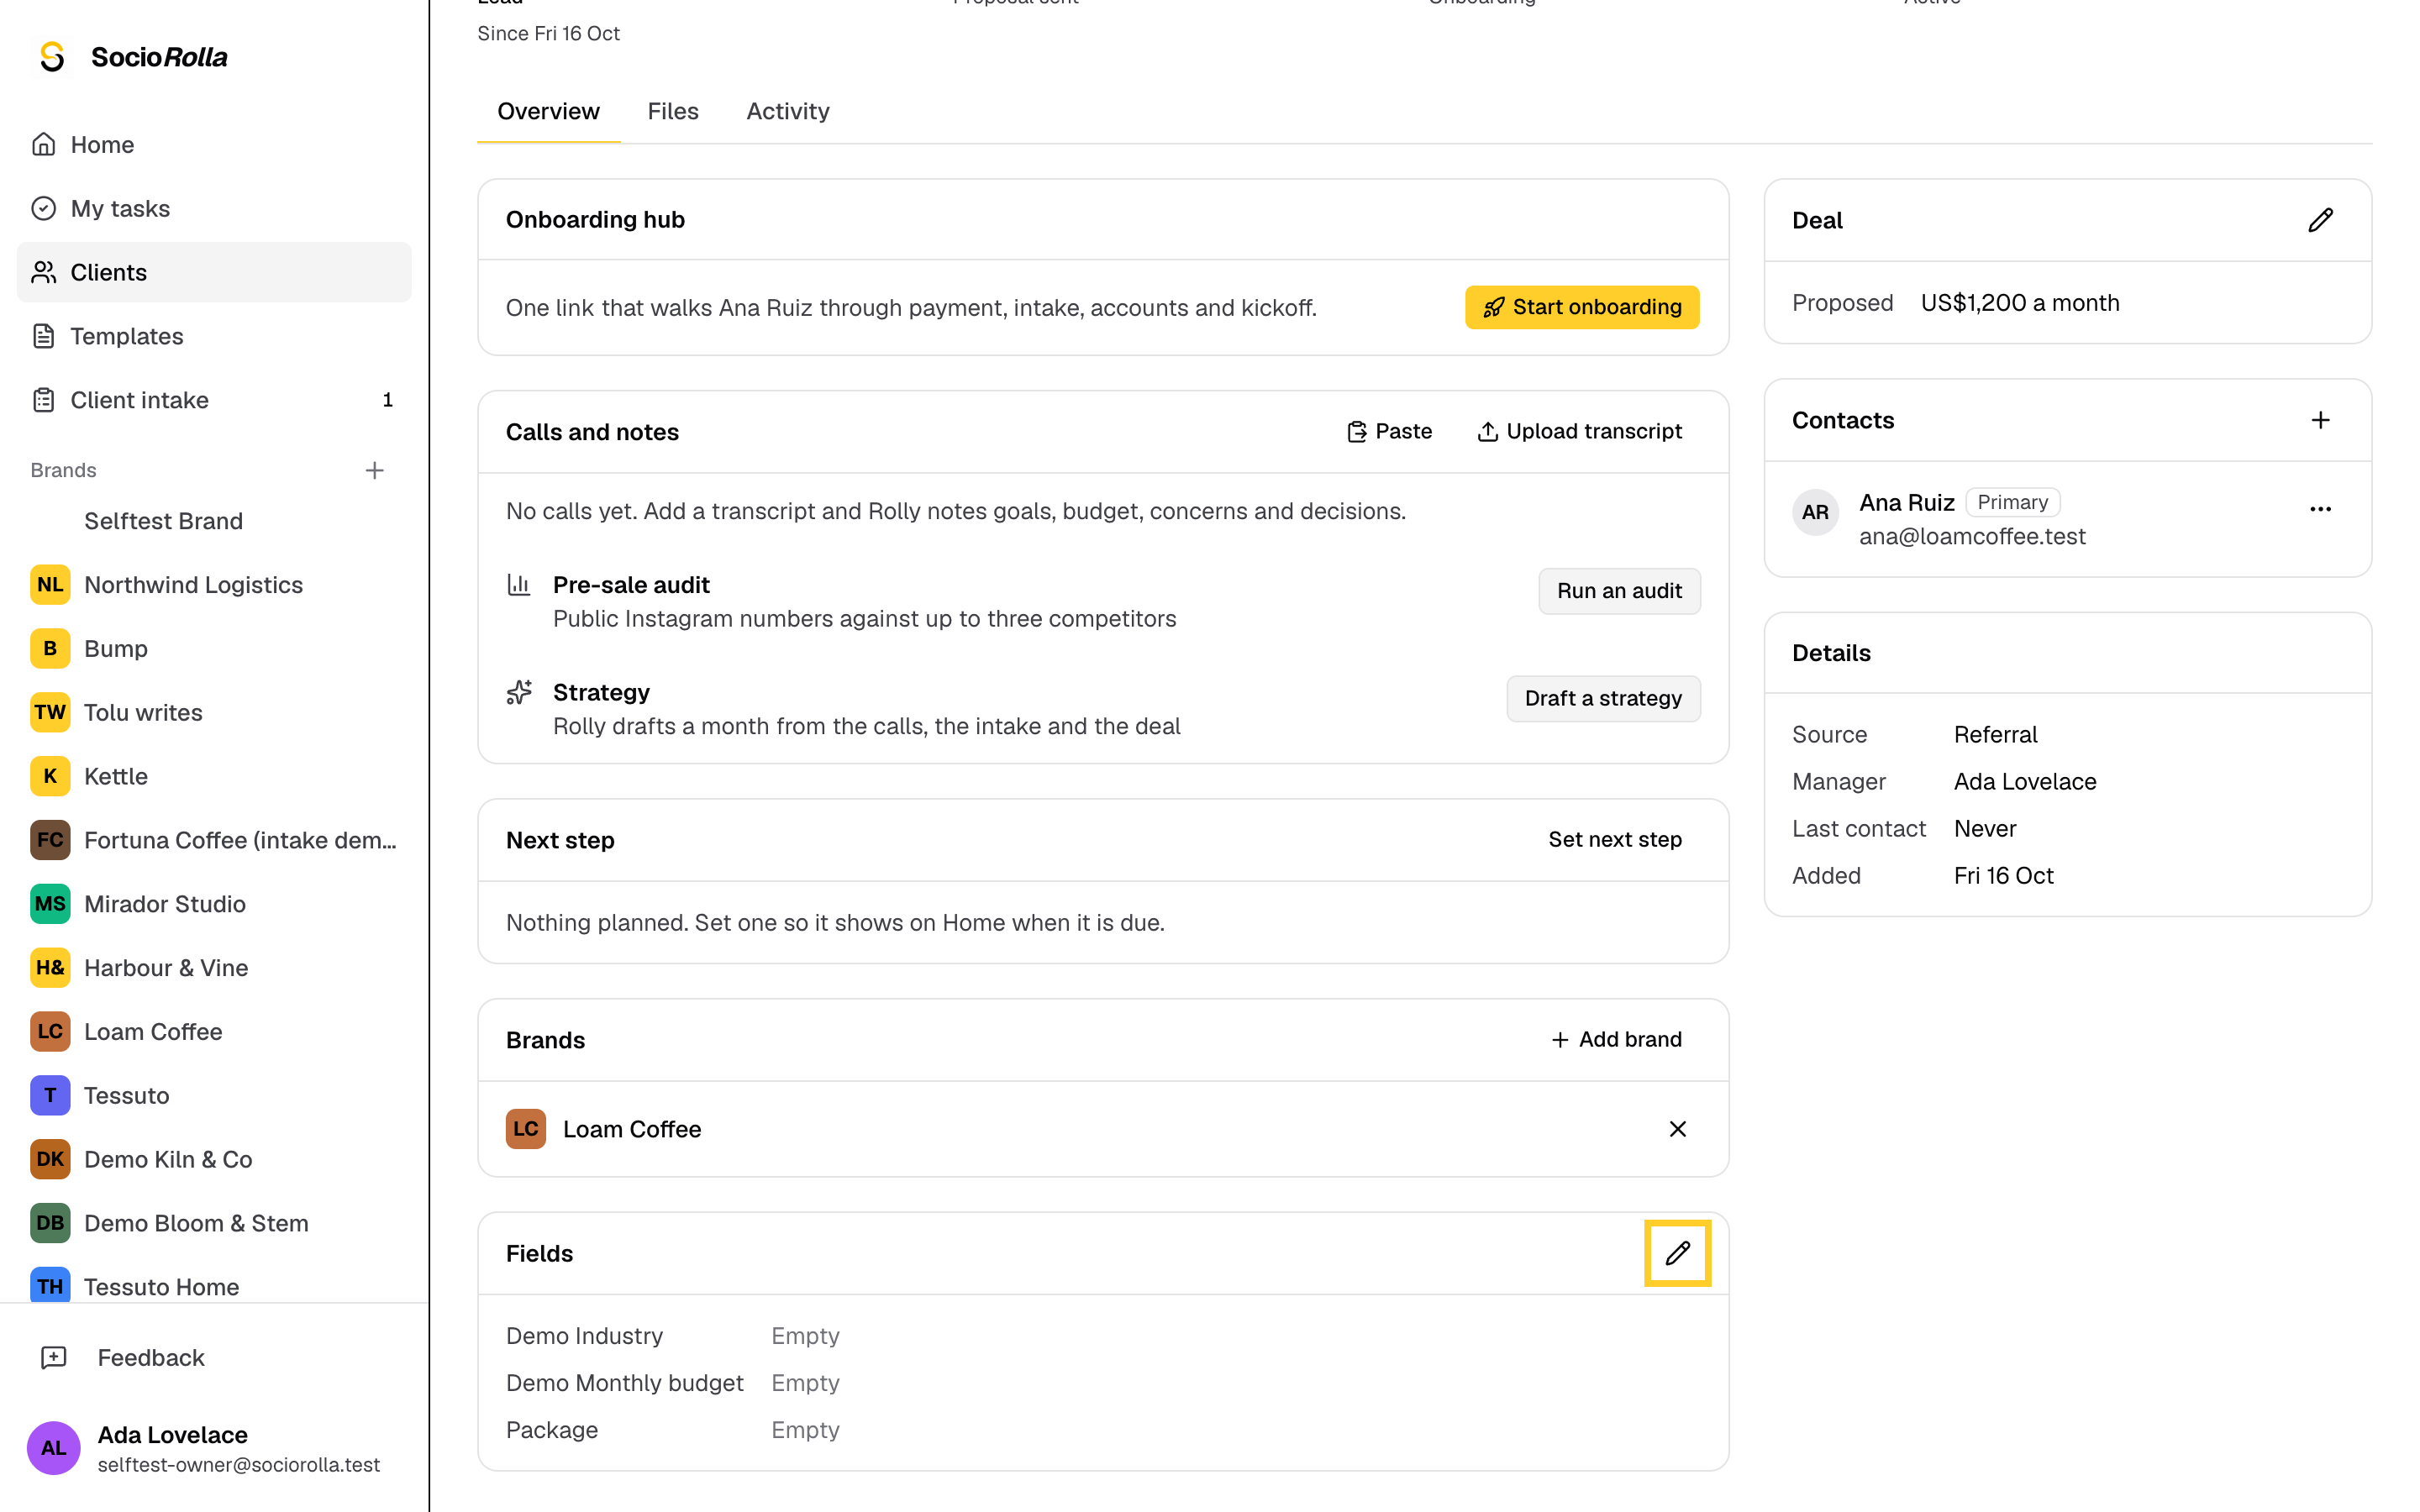
Task: Select the Overview tab
Action: (548, 111)
